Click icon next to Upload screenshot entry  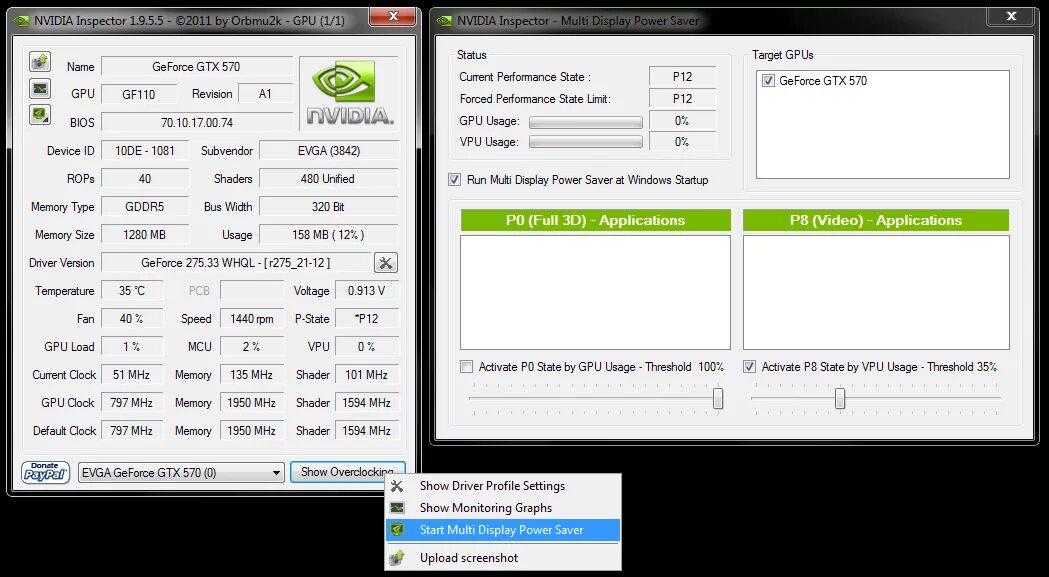click(397, 558)
